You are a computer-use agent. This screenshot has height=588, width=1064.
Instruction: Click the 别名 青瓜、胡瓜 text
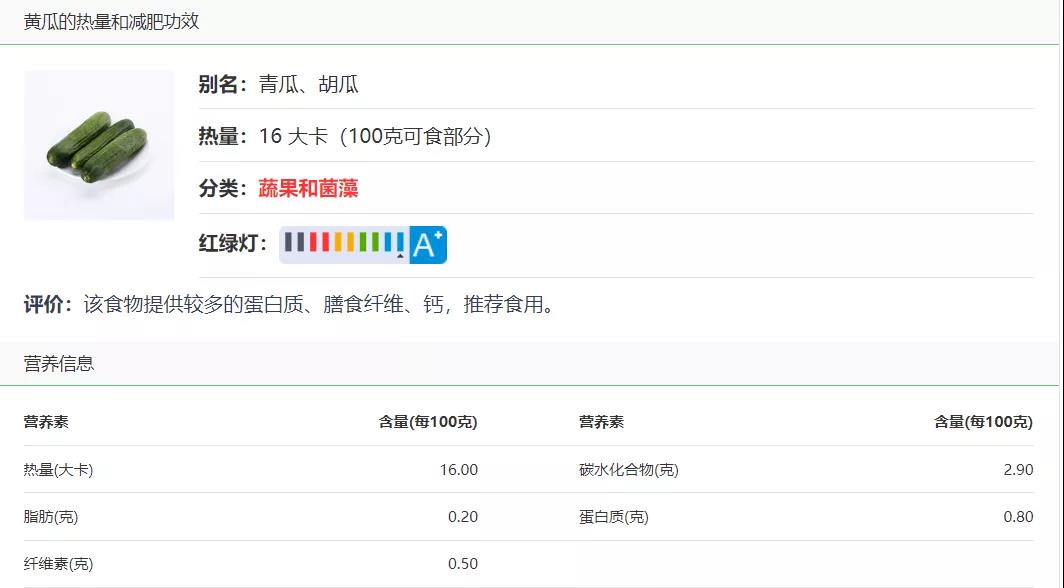(x=279, y=85)
